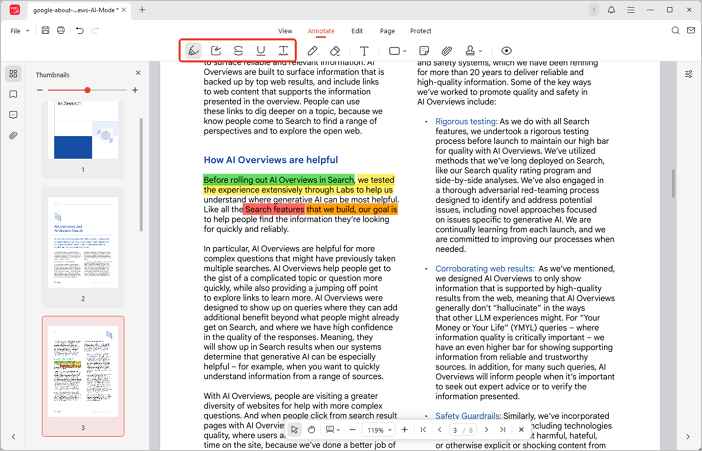
Task: Undo the last action
Action: point(80,30)
